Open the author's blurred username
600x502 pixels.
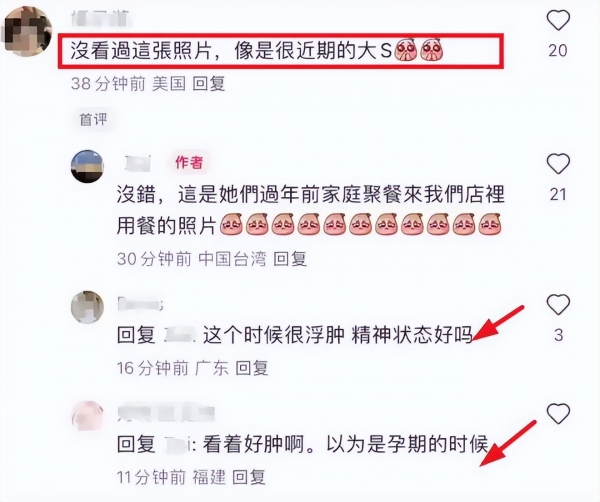click(x=138, y=163)
